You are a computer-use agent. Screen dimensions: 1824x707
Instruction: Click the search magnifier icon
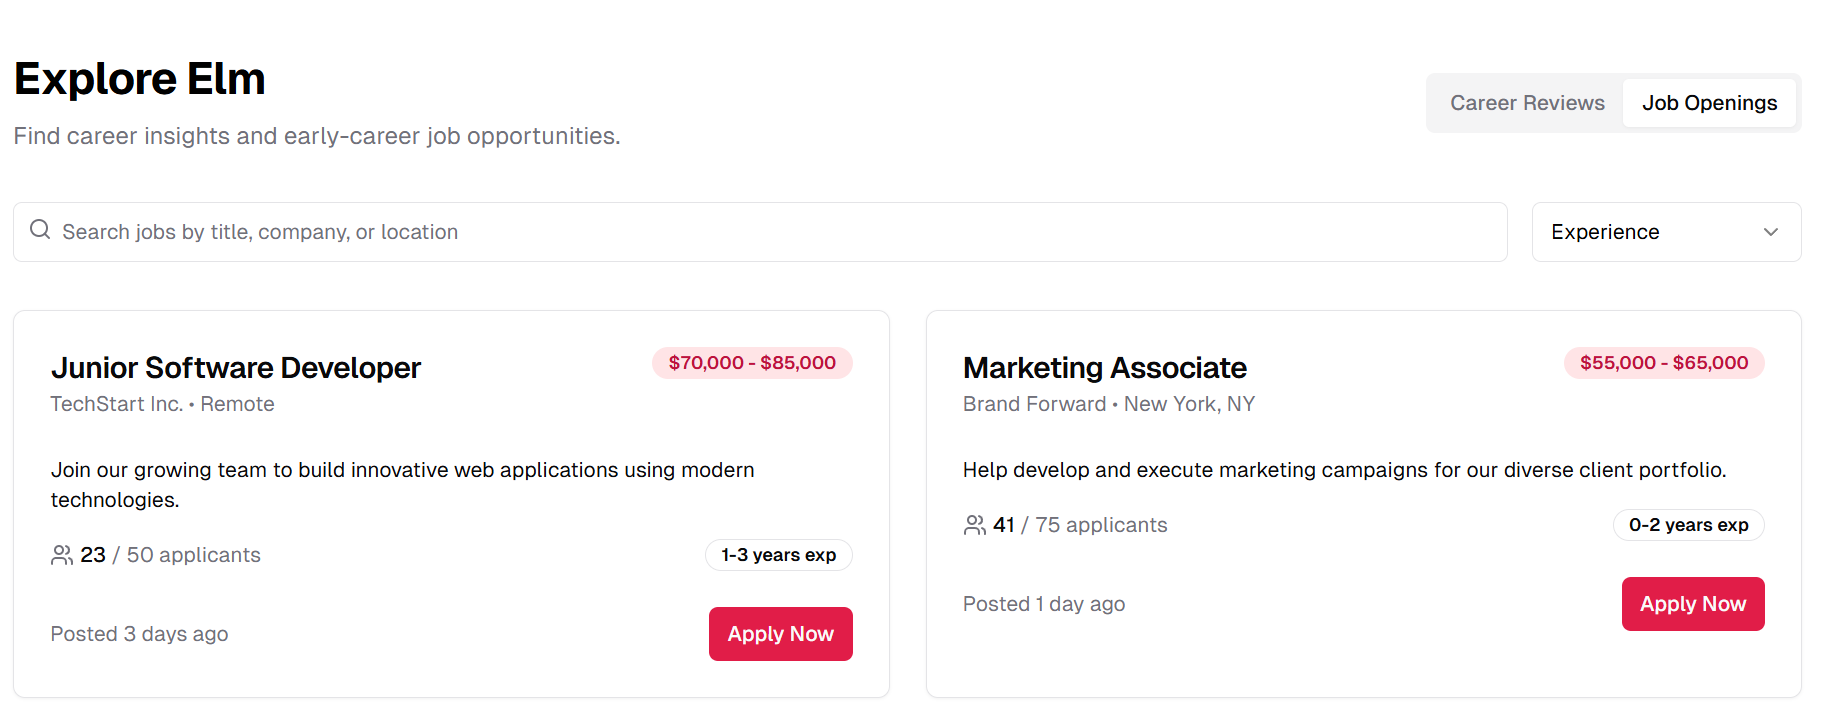pos(40,230)
